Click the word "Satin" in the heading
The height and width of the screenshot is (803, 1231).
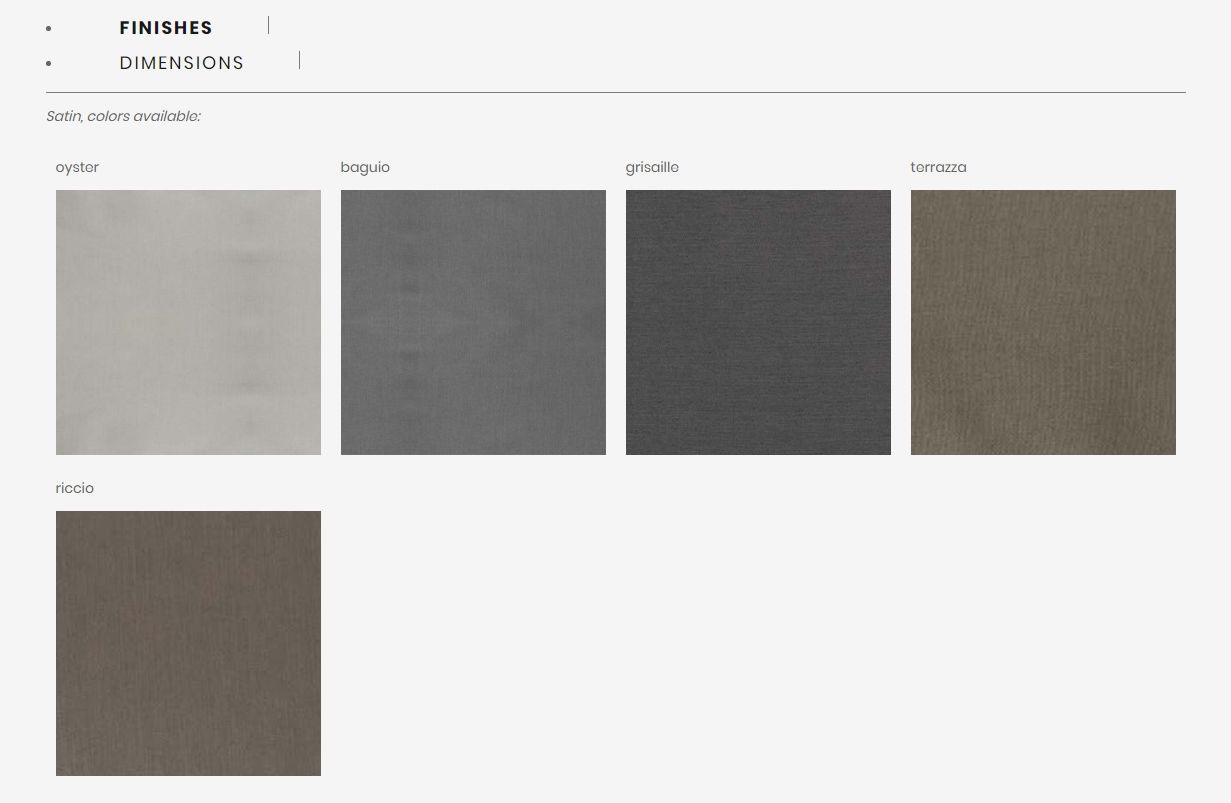[x=64, y=116]
